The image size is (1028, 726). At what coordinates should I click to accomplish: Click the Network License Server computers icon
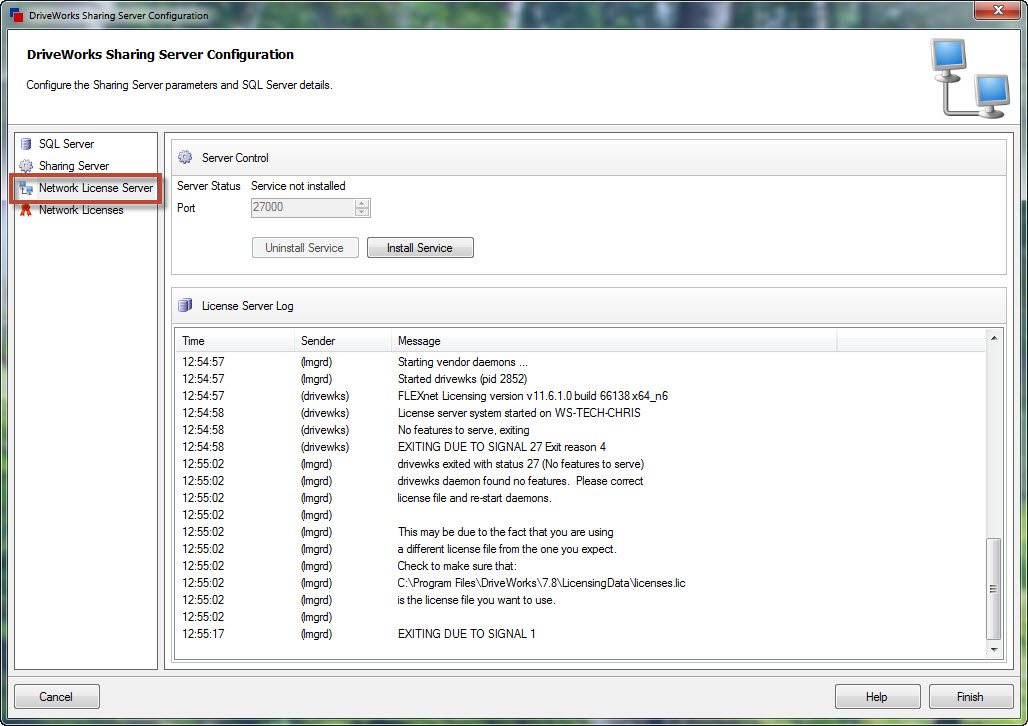[x=26, y=188]
